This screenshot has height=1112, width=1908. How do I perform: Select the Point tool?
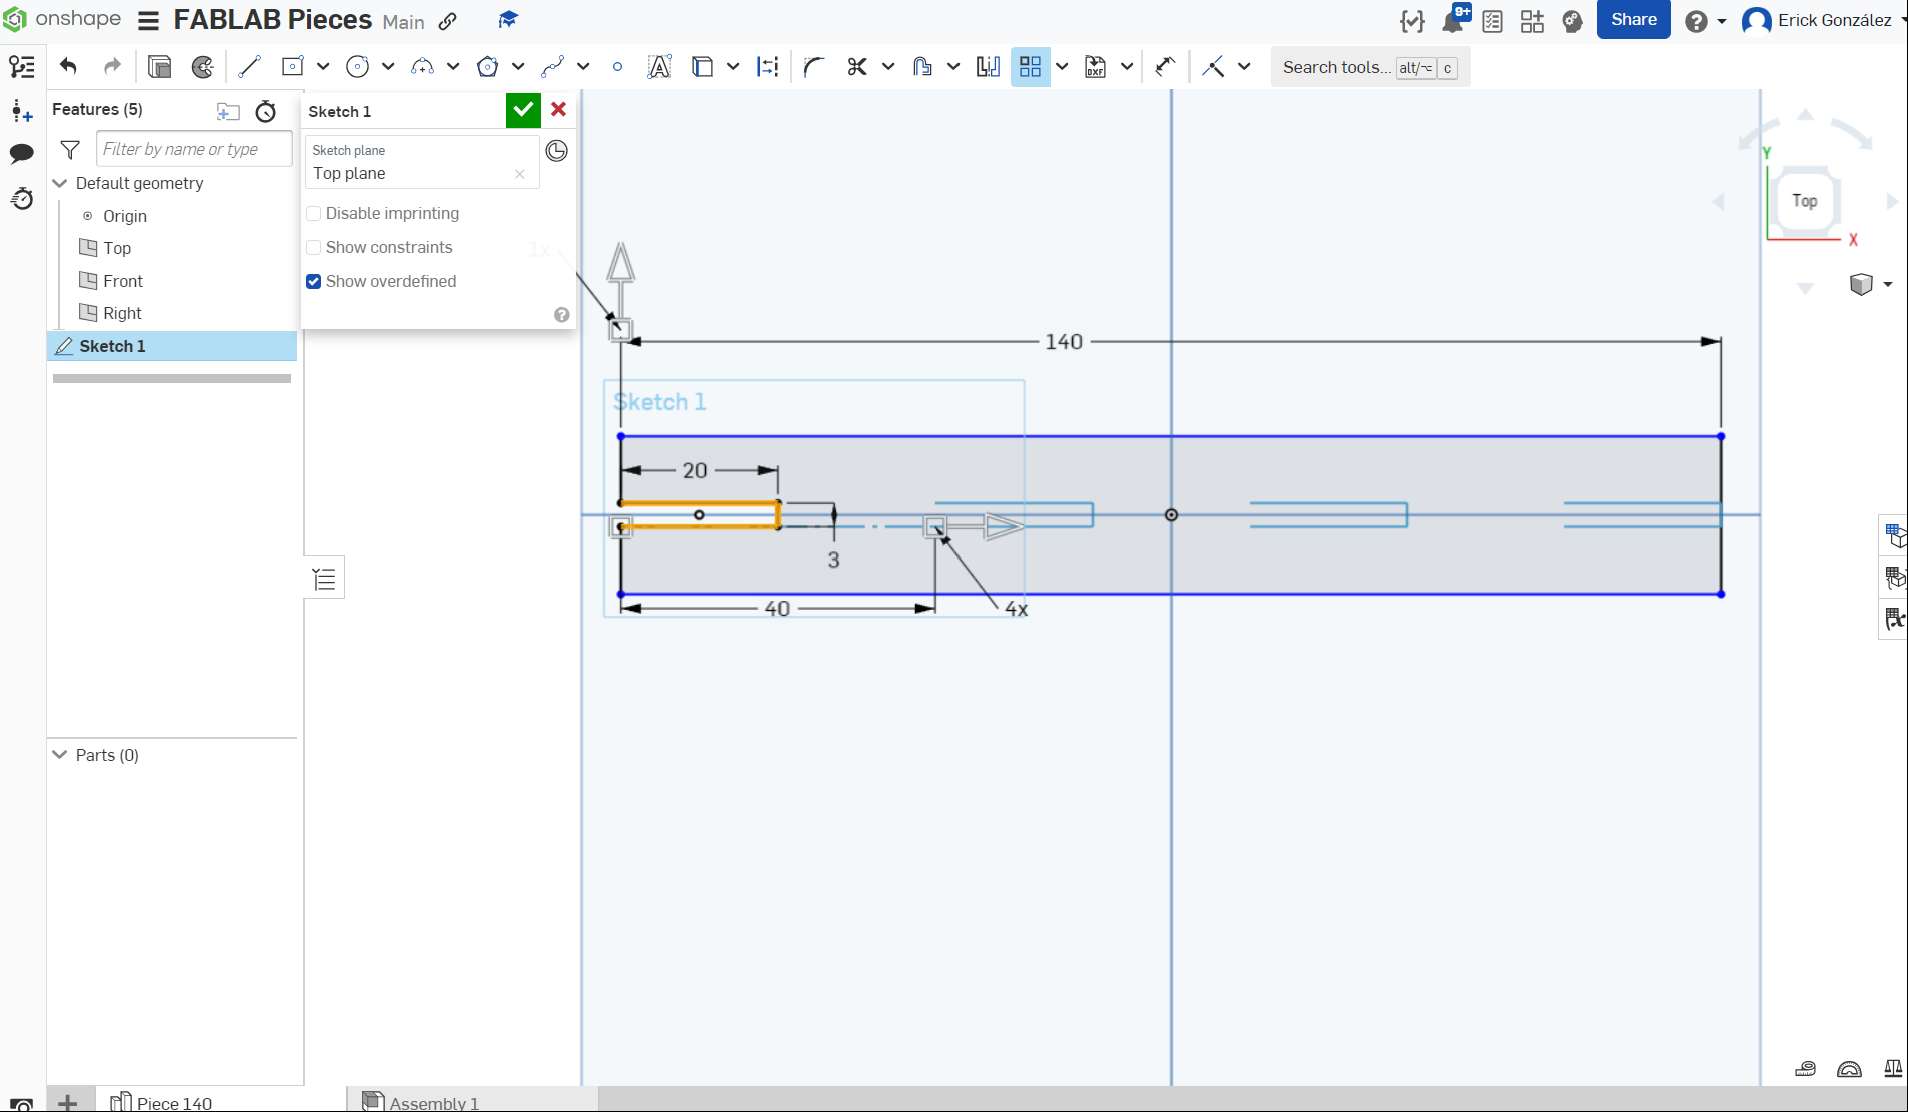point(617,67)
